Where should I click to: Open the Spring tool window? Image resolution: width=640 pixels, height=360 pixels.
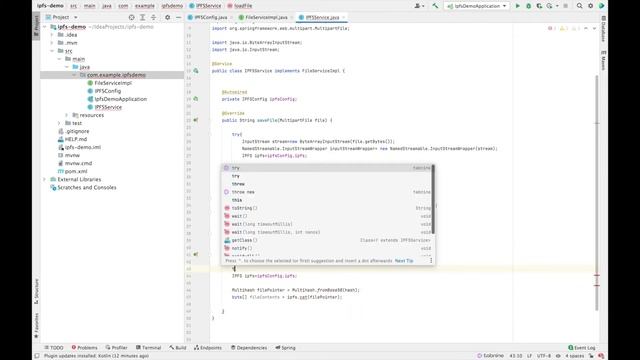tap(285, 348)
